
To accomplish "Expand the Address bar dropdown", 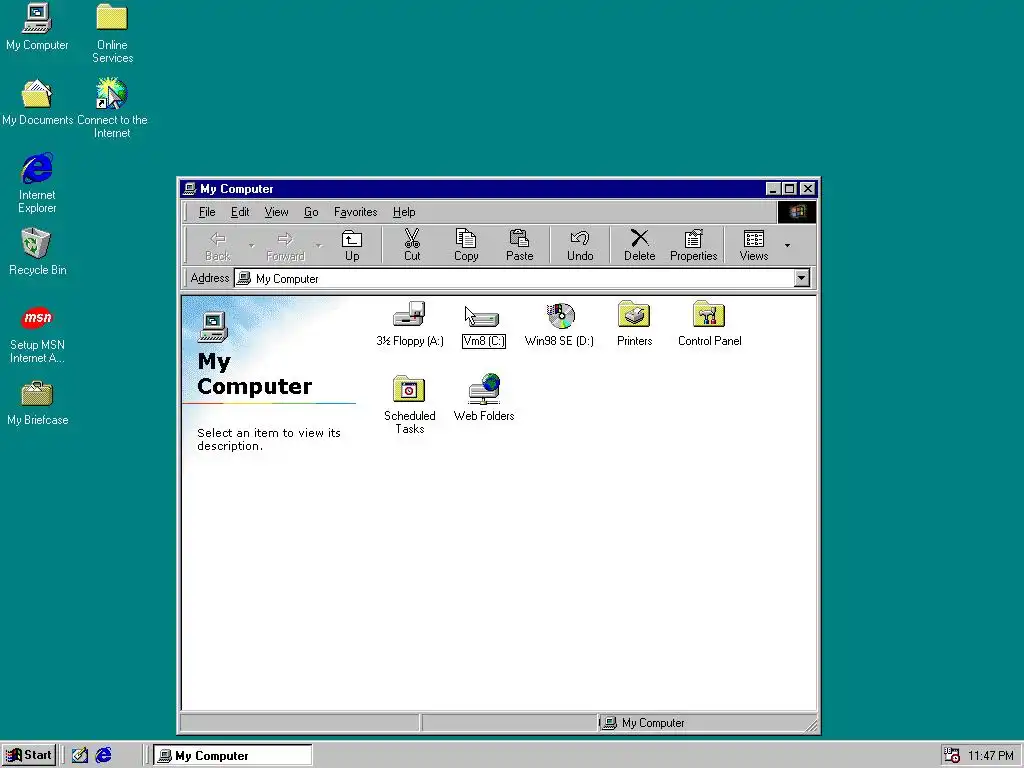I will (802, 278).
